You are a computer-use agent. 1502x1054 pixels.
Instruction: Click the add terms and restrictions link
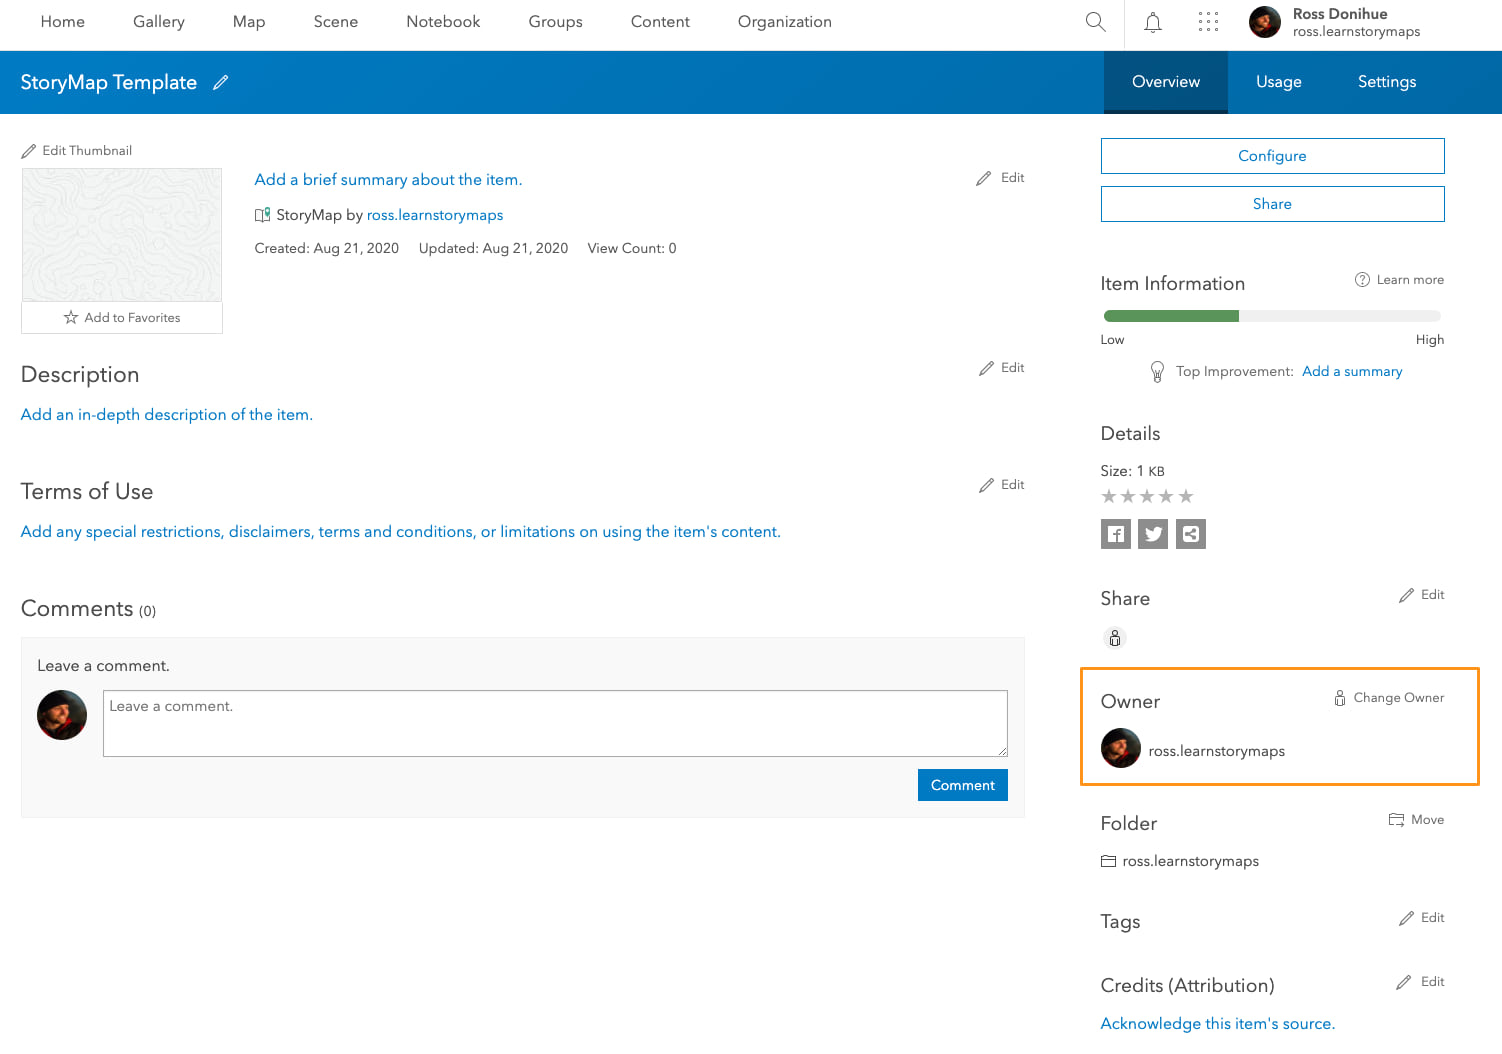401,532
